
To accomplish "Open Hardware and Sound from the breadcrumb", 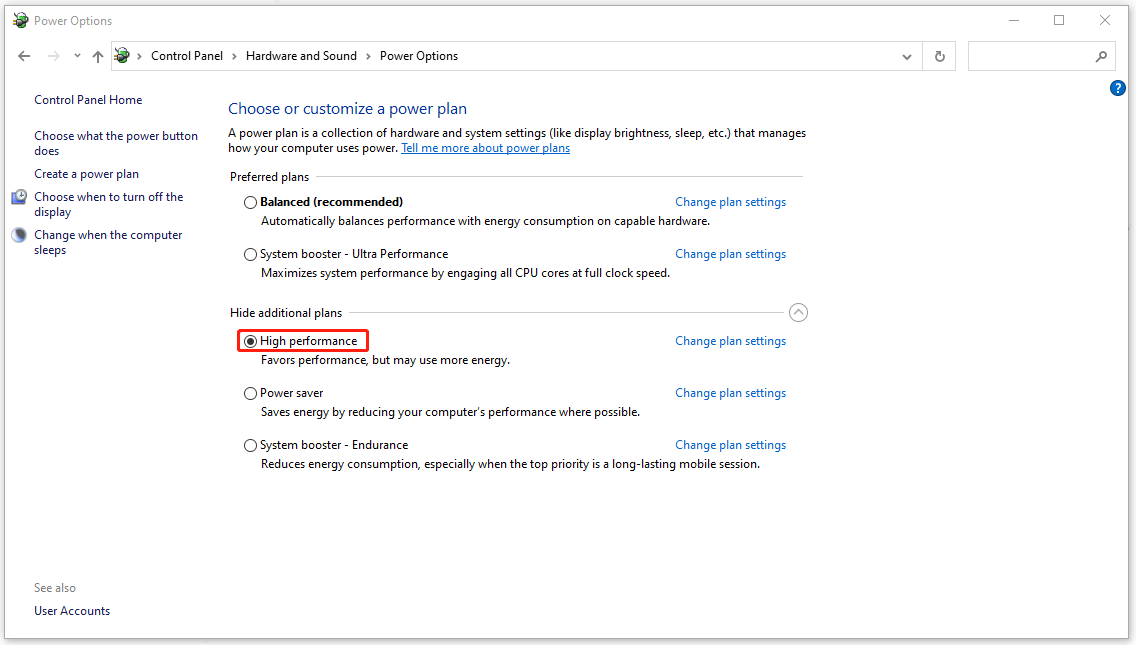I will pyautogui.click(x=301, y=55).
